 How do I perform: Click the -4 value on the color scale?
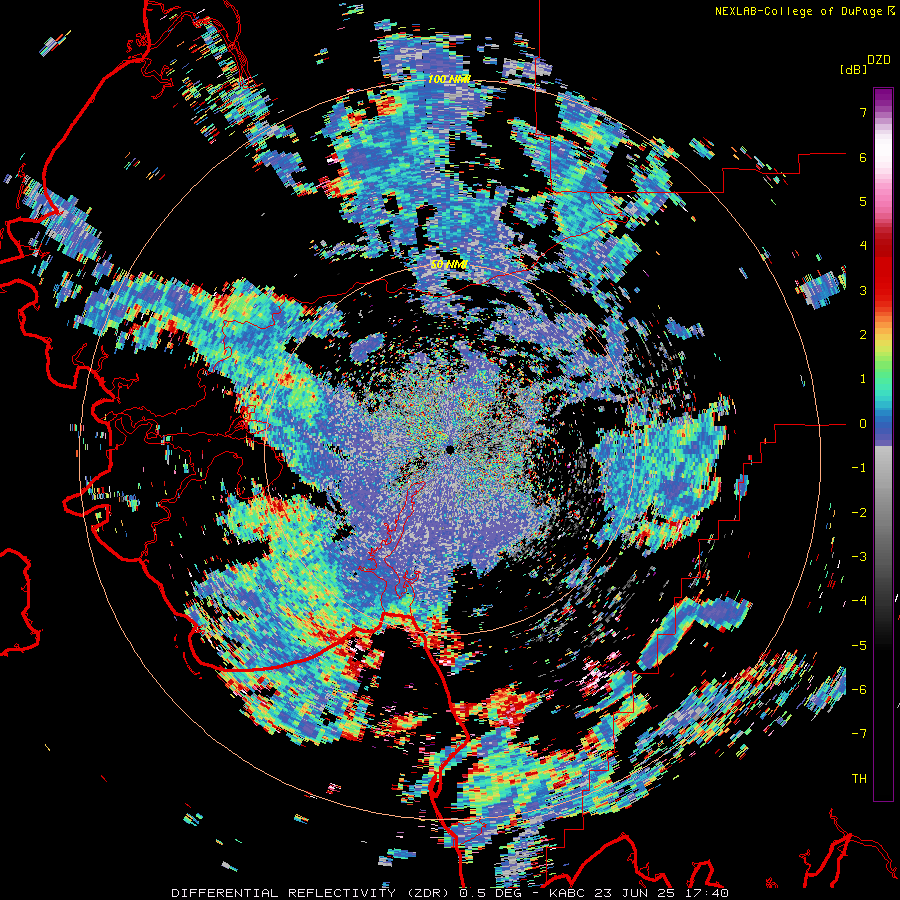point(859,601)
